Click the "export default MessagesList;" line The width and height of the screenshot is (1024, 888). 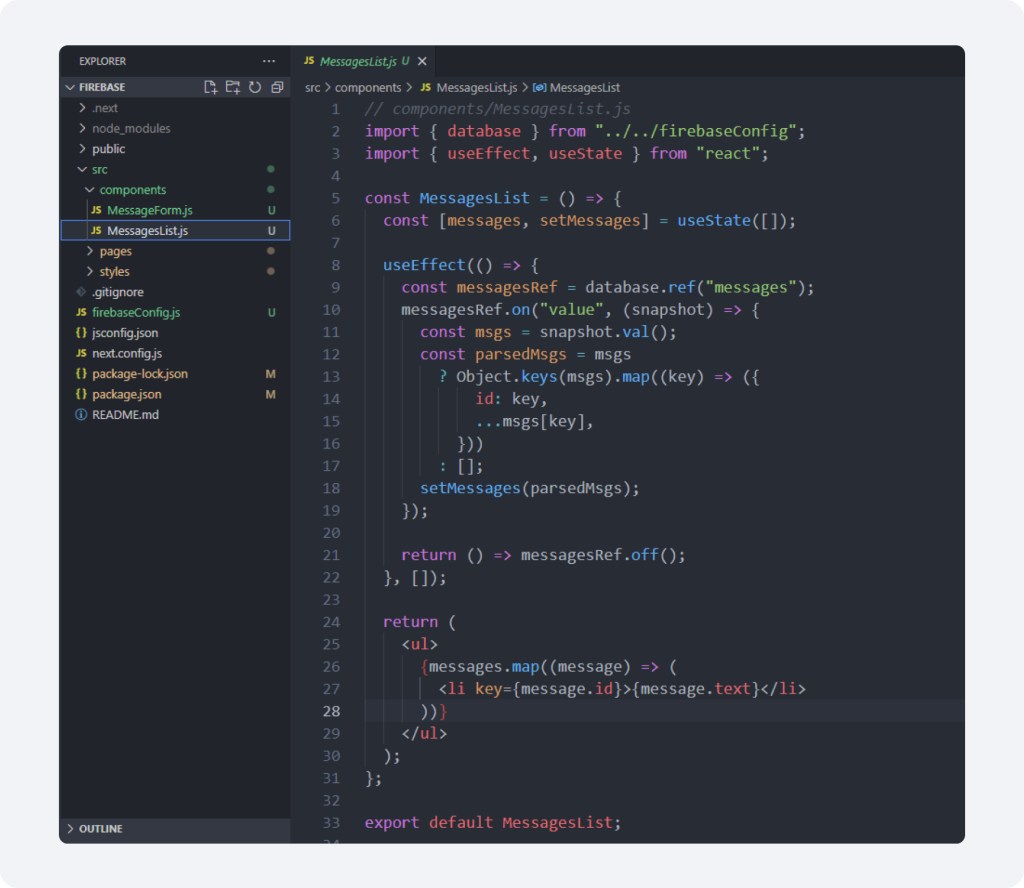click(492, 823)
